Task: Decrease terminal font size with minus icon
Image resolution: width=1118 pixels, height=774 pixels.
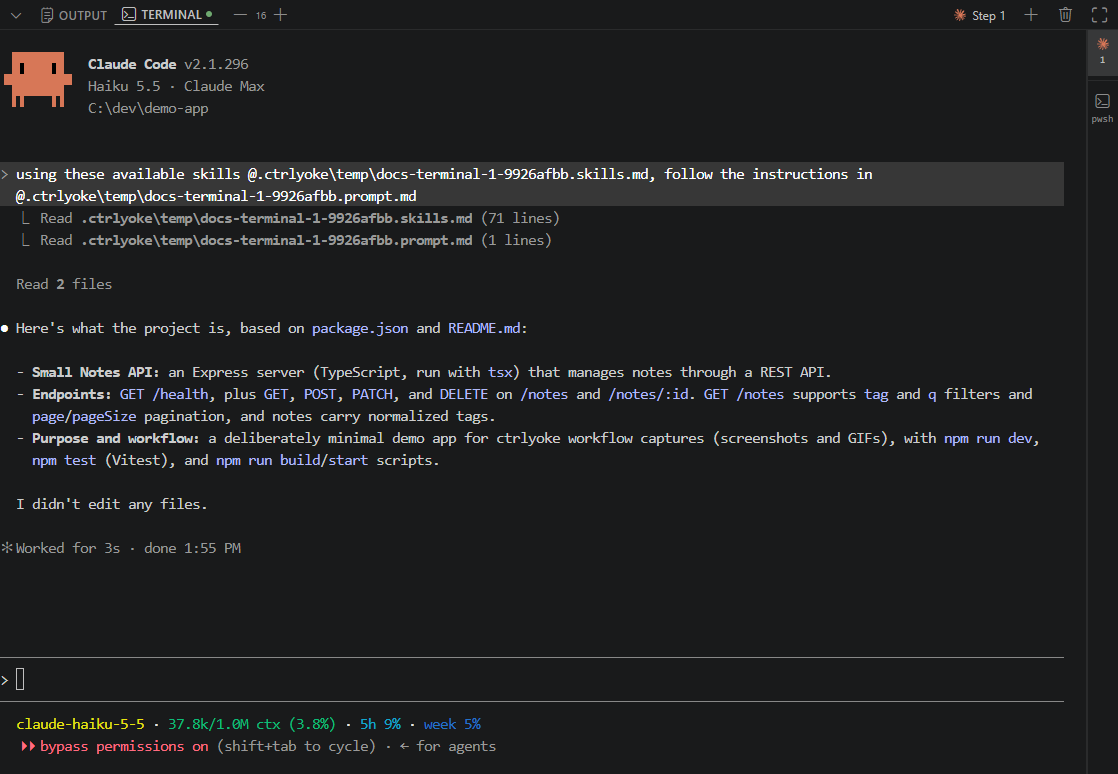Action: pos(240,15)
